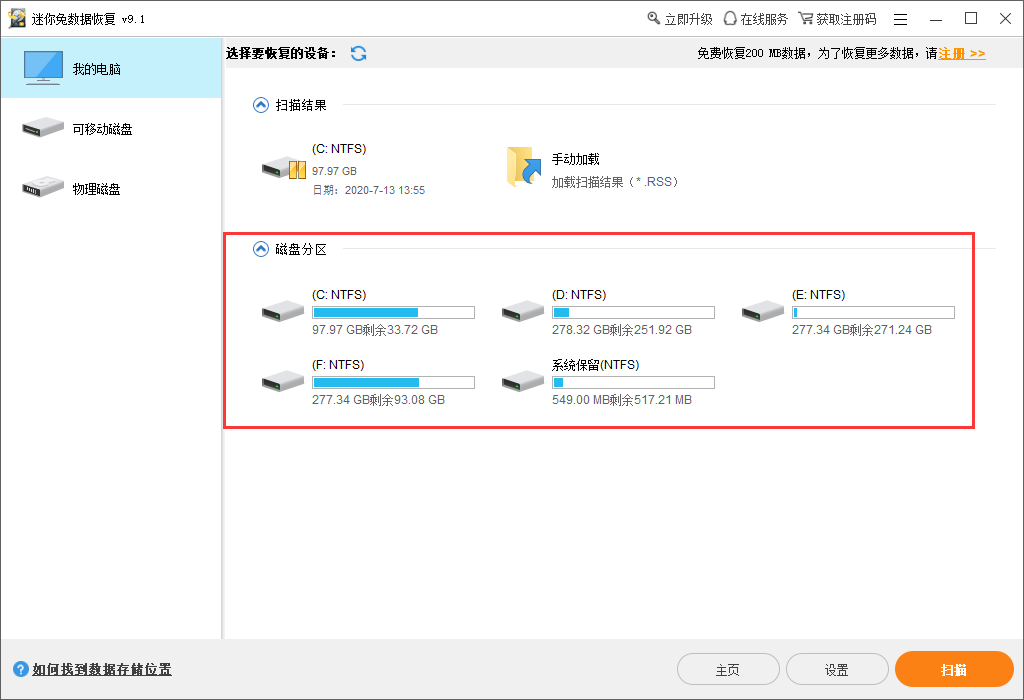The image size is (1024, 700).
Task: Click the E: partition usage bar
Action: click(873, 313)
